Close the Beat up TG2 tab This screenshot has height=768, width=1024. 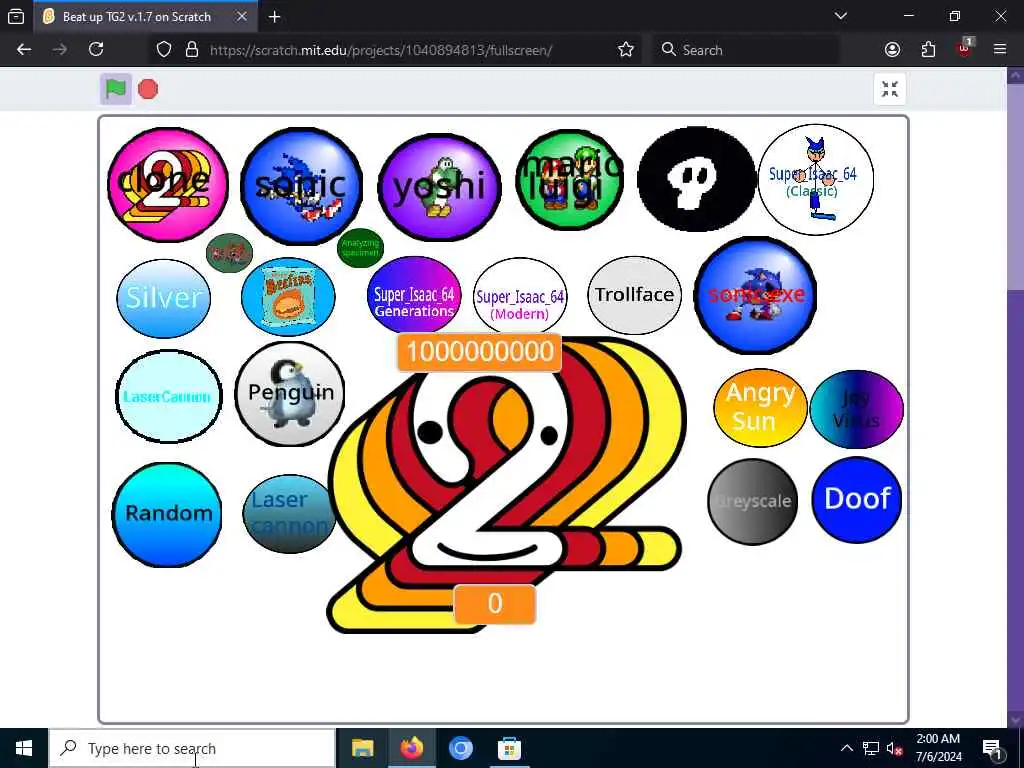click(x=242, y=17)
